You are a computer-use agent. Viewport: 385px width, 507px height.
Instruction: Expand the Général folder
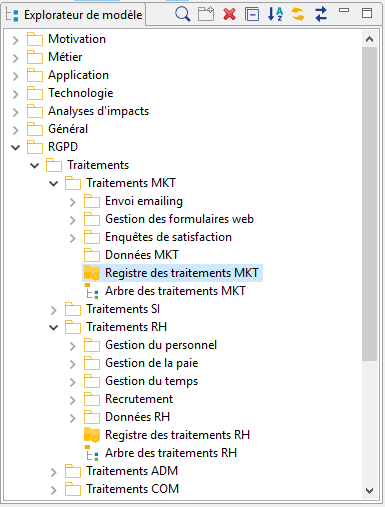15,130
